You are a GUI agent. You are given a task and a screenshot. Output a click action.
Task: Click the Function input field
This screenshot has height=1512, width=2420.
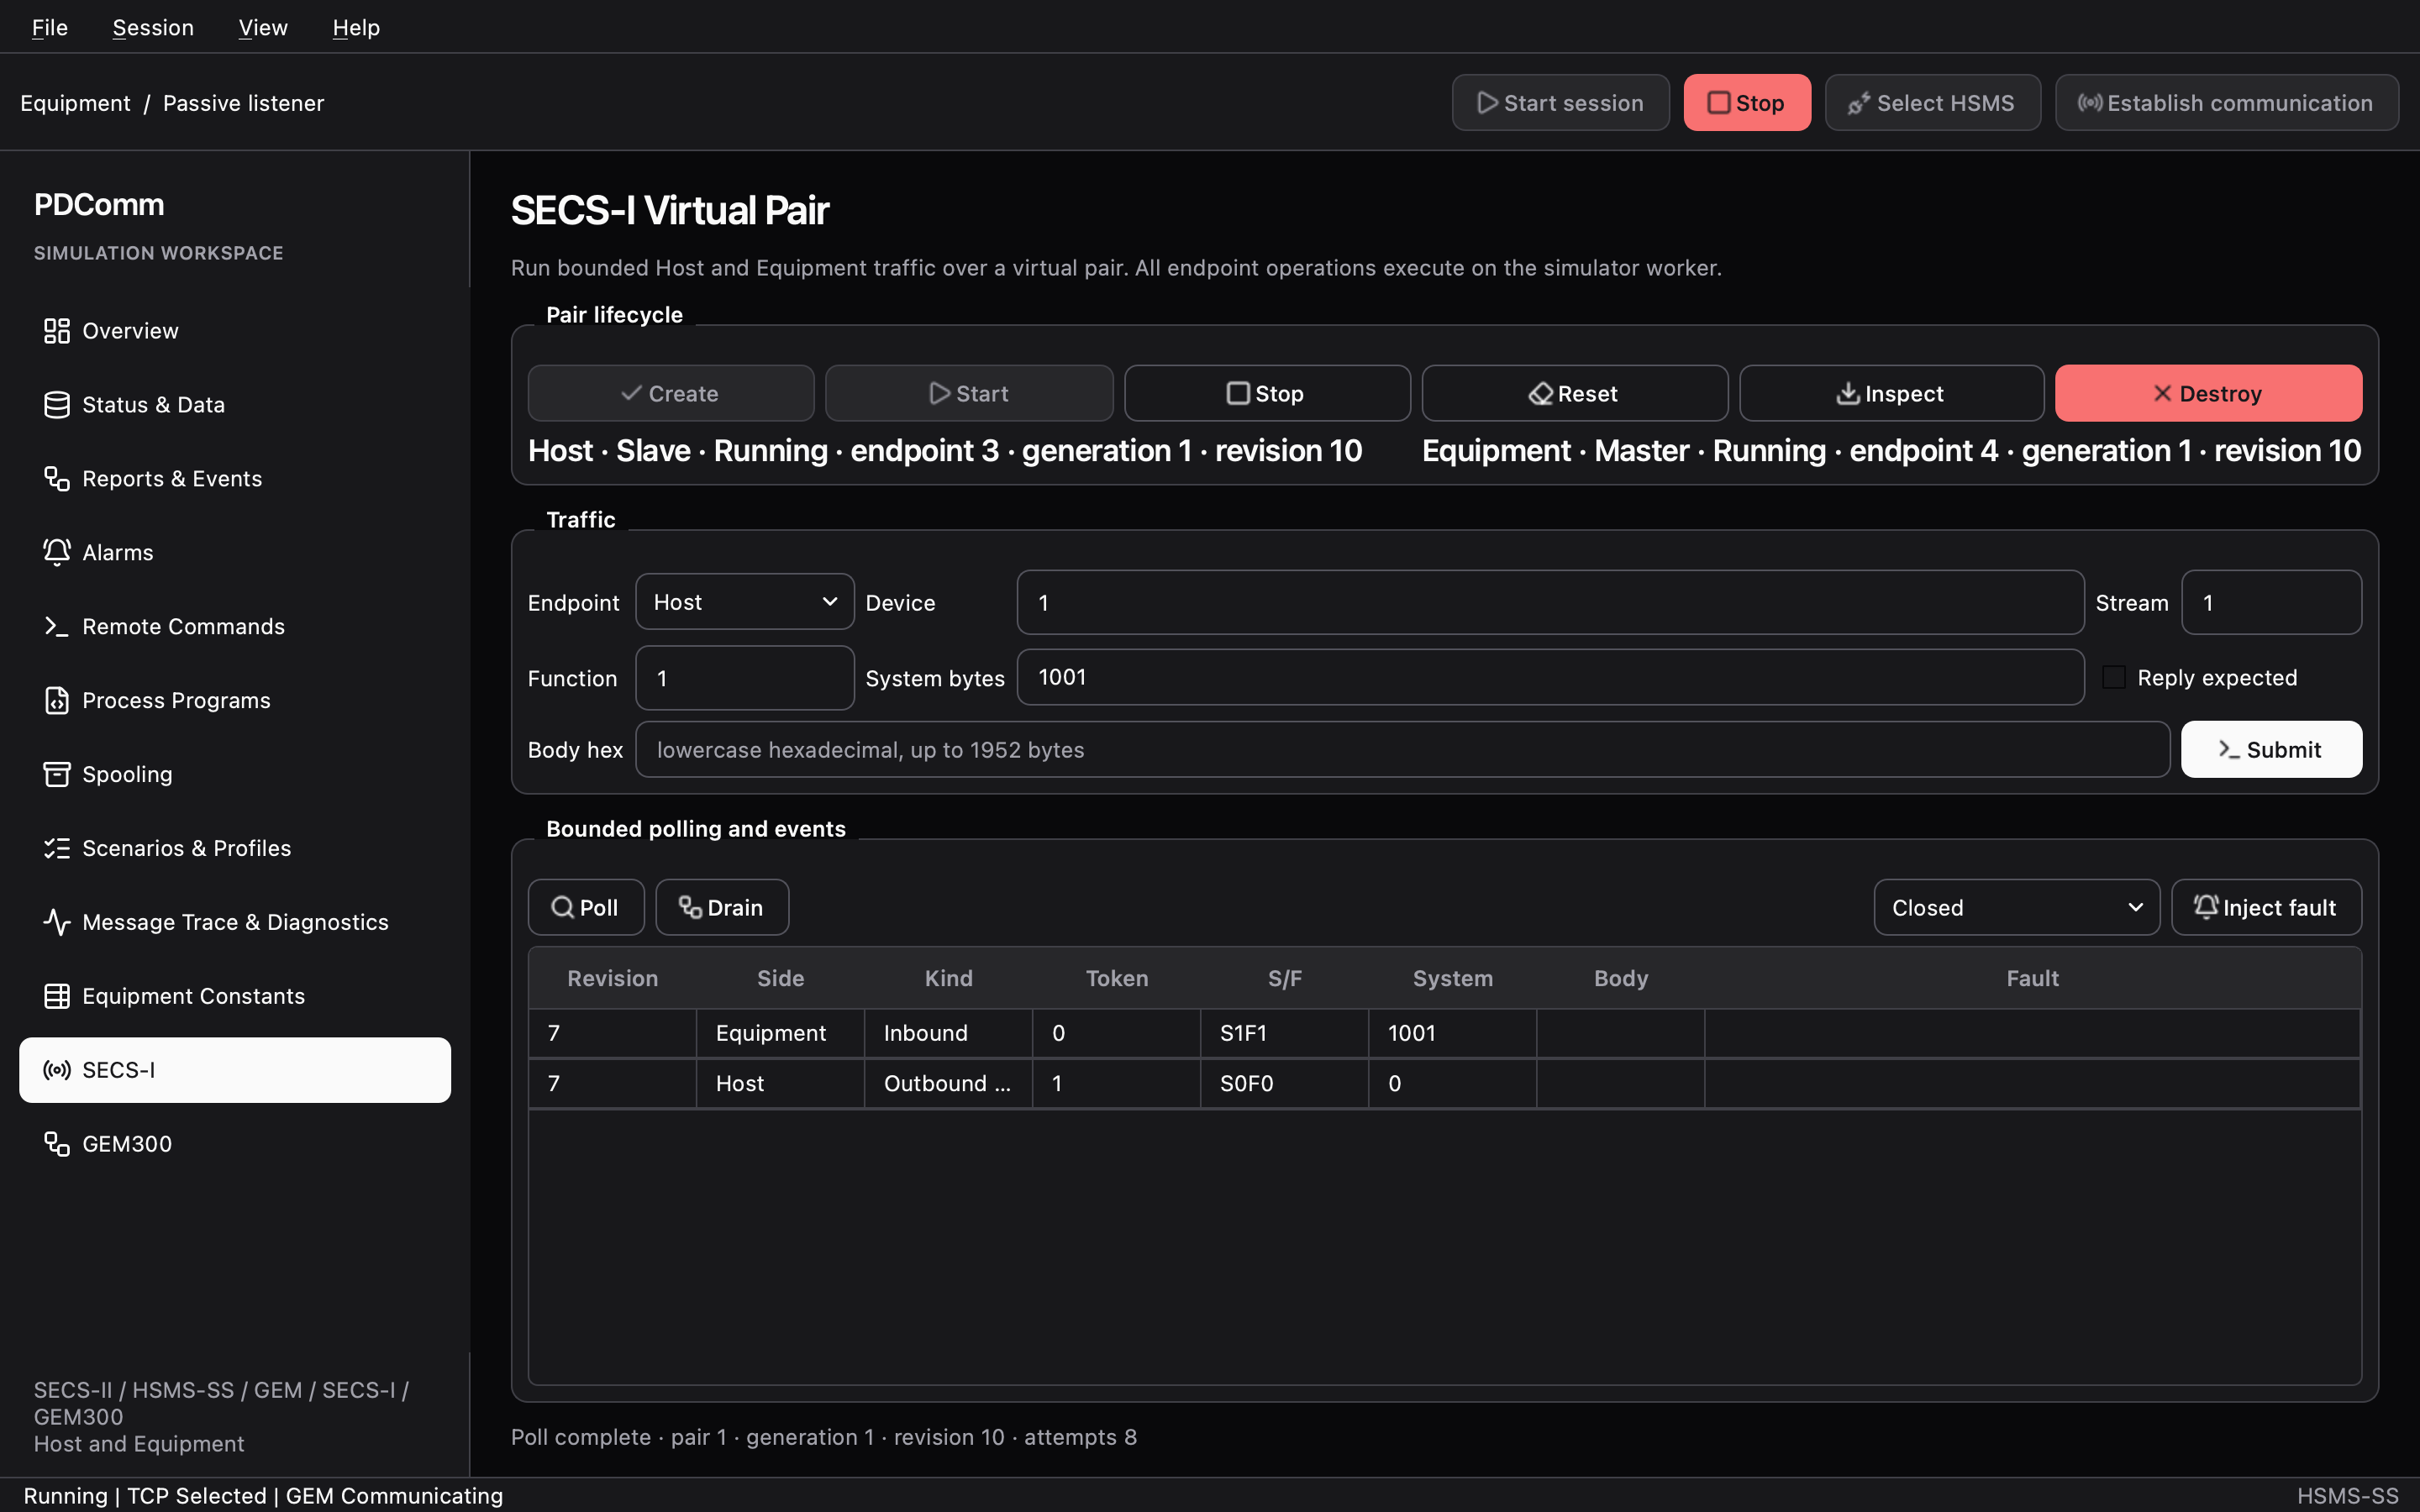(745, 678)
